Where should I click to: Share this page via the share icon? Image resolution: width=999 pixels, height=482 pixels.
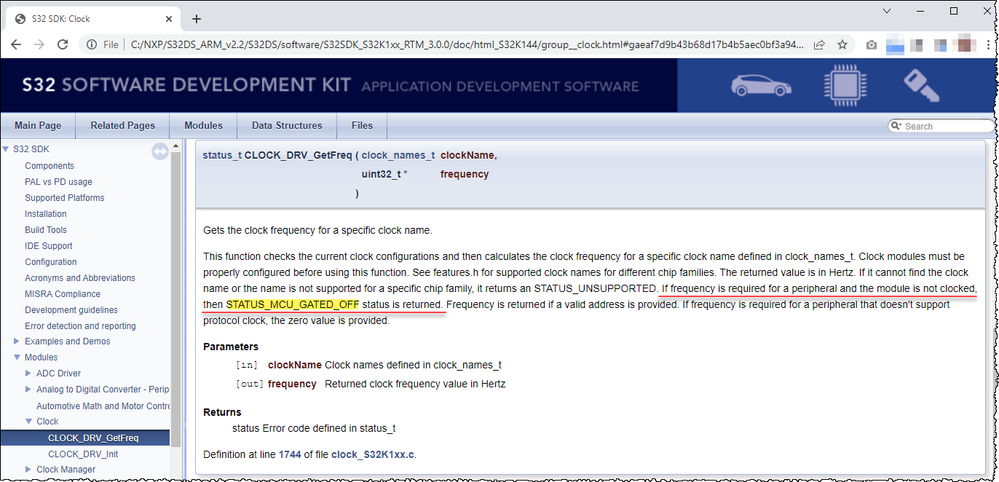[819, 45]
